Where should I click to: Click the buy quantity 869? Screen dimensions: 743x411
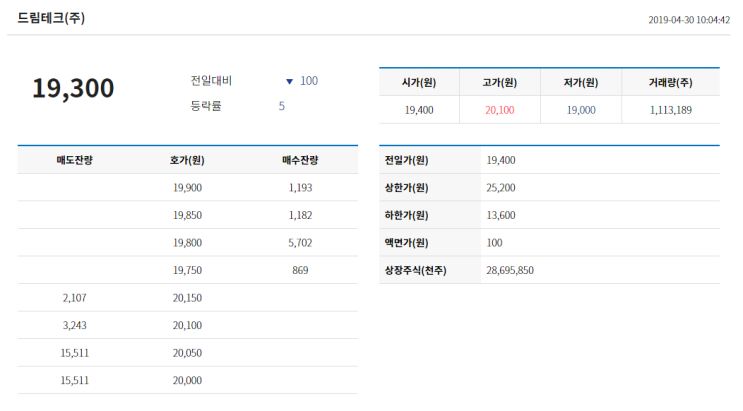tap(300, 270)
